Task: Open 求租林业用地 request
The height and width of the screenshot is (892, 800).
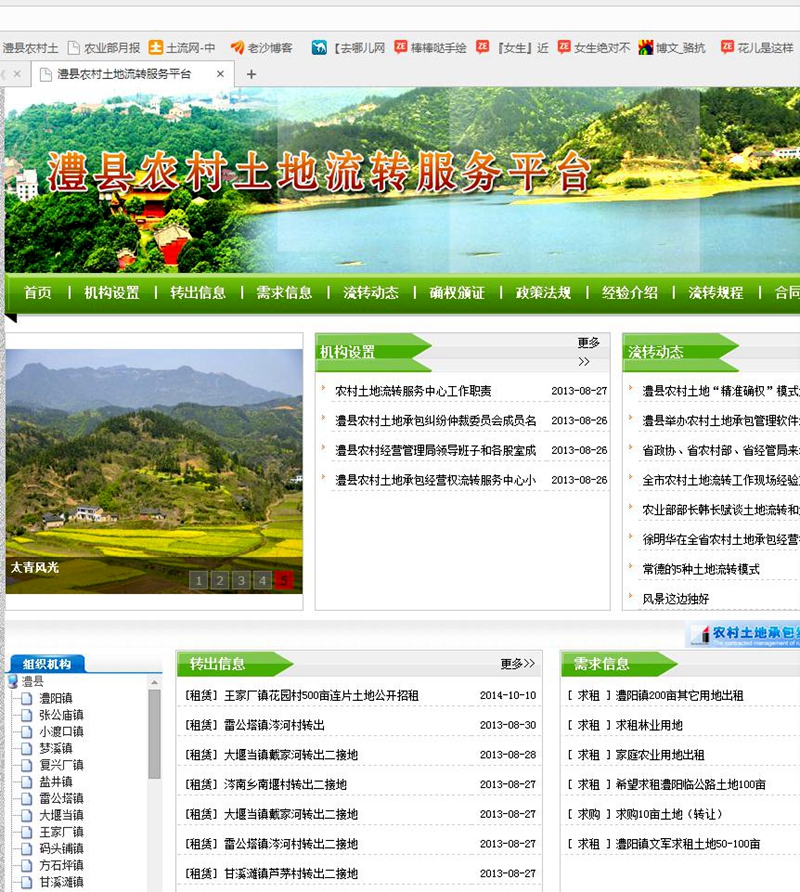Action: [649, 725]
